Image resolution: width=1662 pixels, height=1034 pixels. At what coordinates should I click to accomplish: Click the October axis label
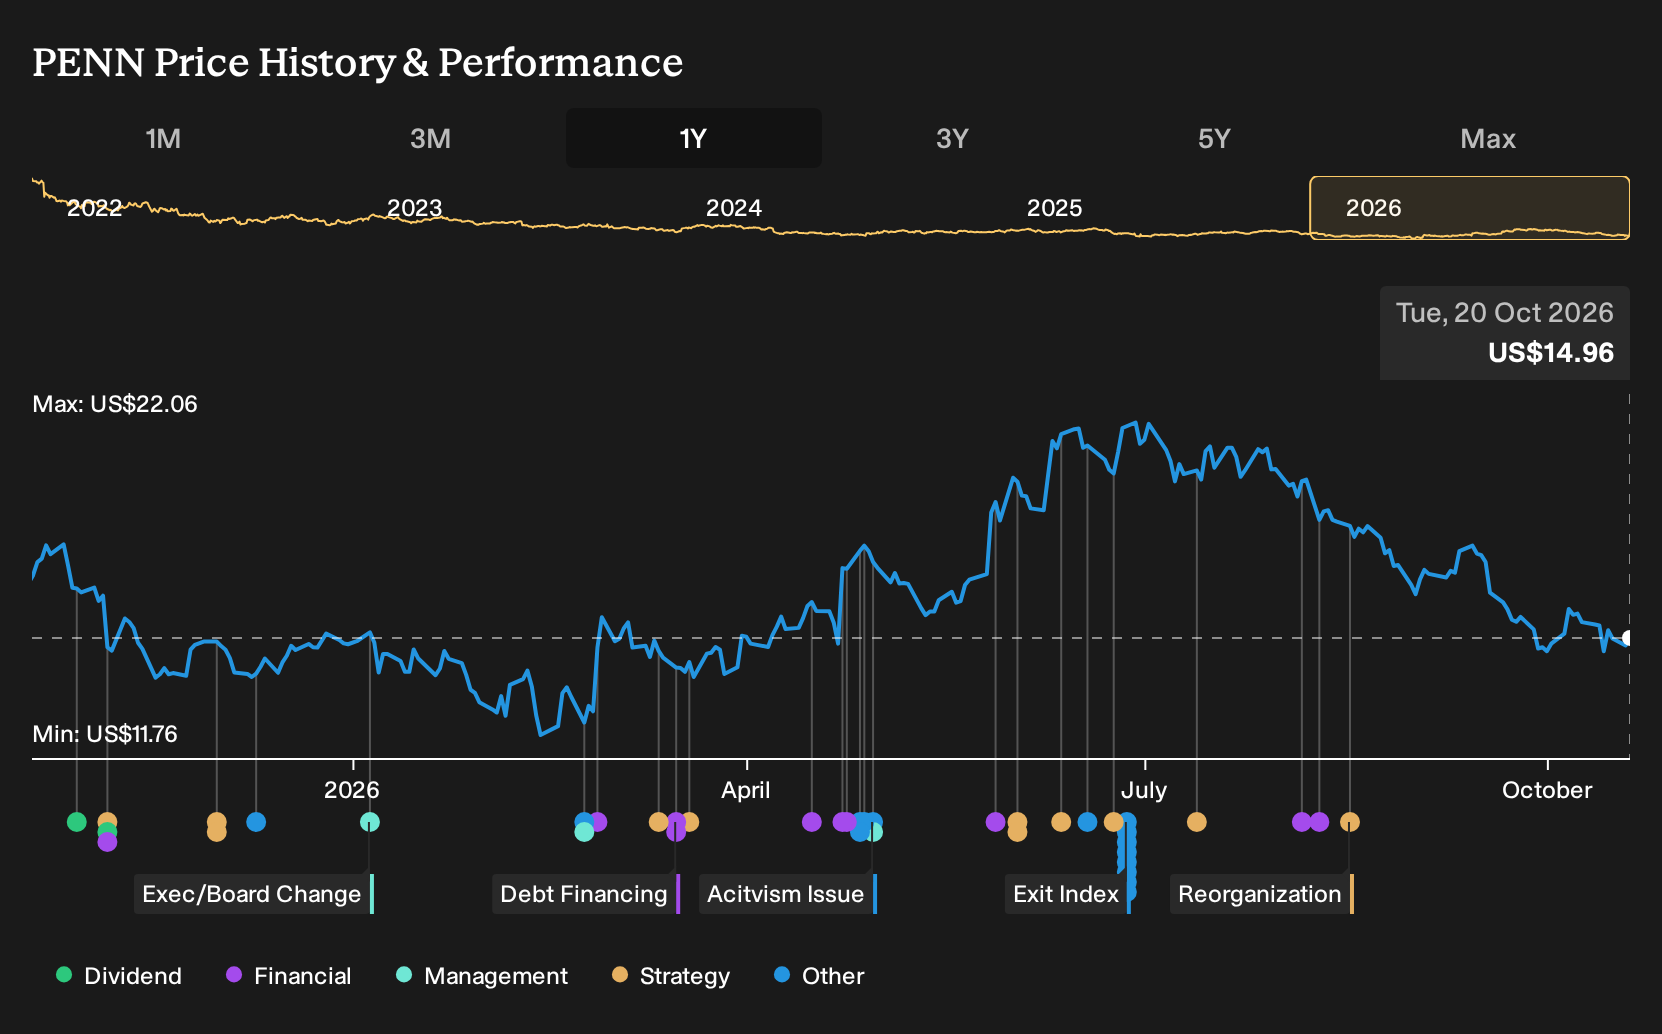[x=1547, y=790]
